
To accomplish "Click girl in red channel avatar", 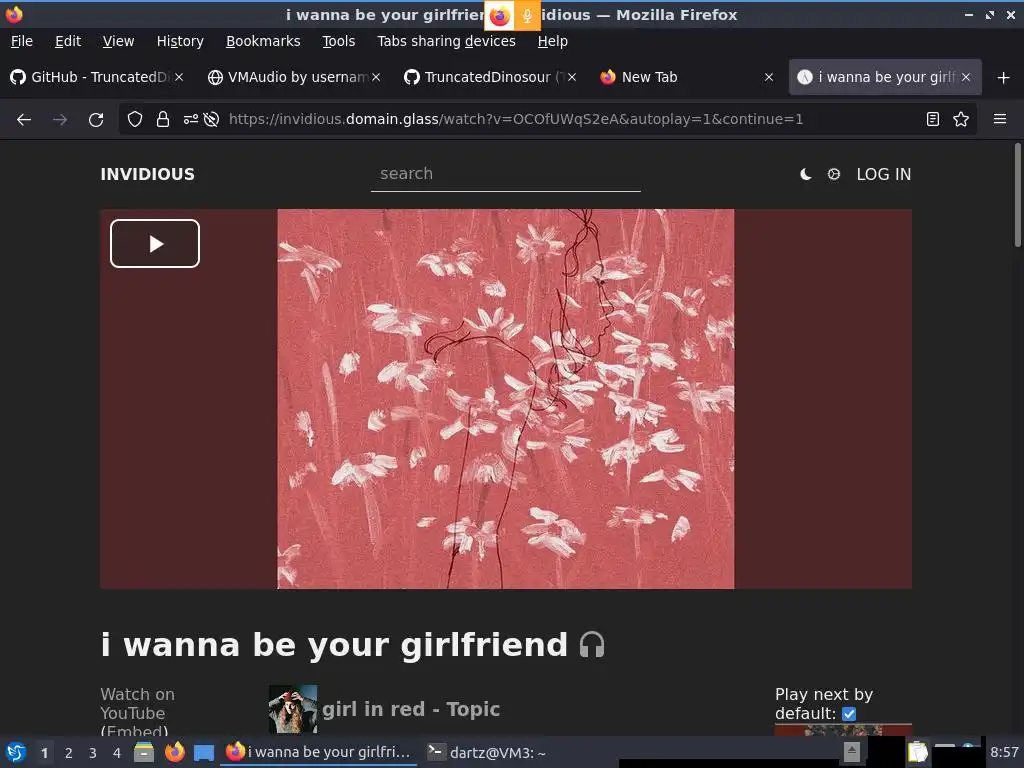I will 293,709.
